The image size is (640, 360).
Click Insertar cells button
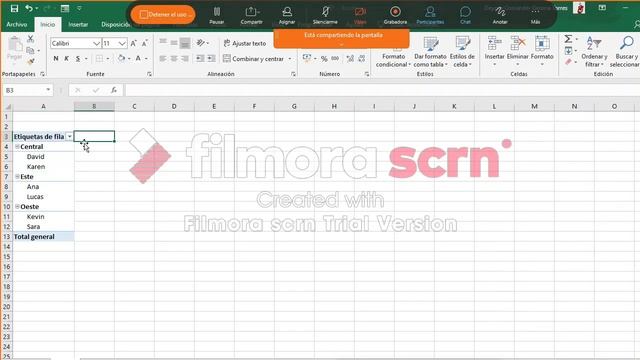(x=494, y=51)
